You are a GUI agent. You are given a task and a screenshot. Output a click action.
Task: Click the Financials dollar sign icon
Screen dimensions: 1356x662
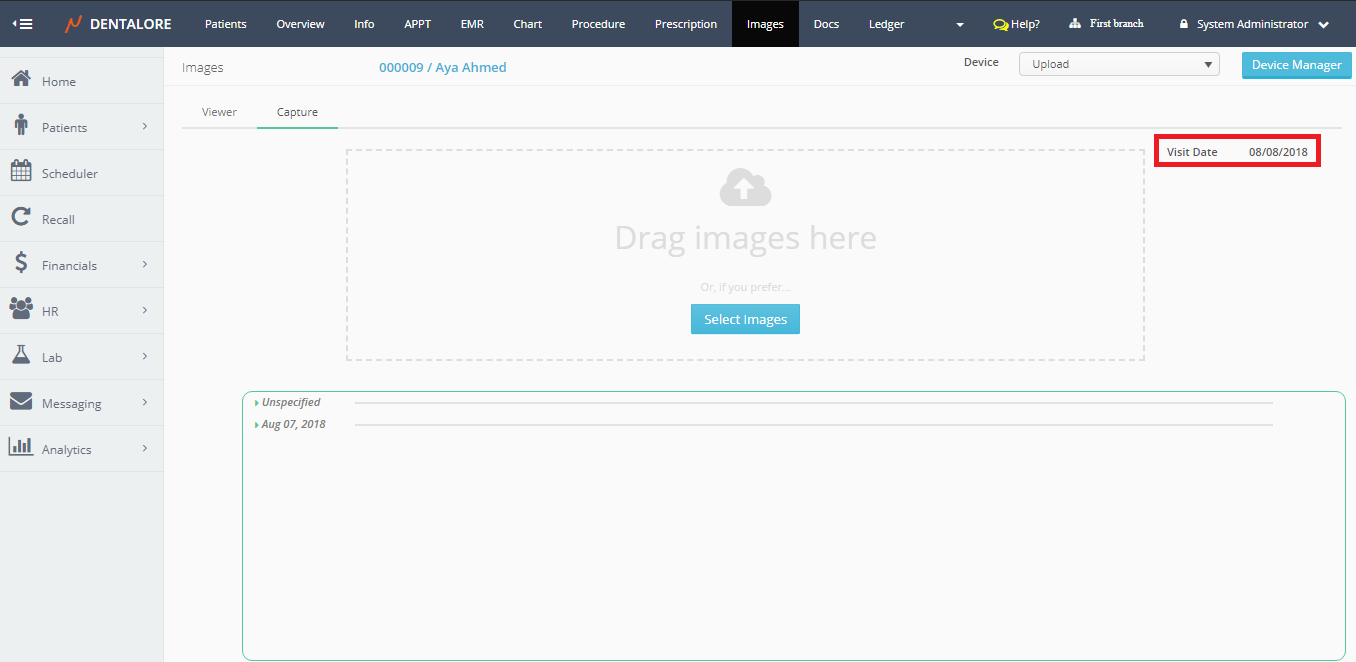click(x=21, y=264)
